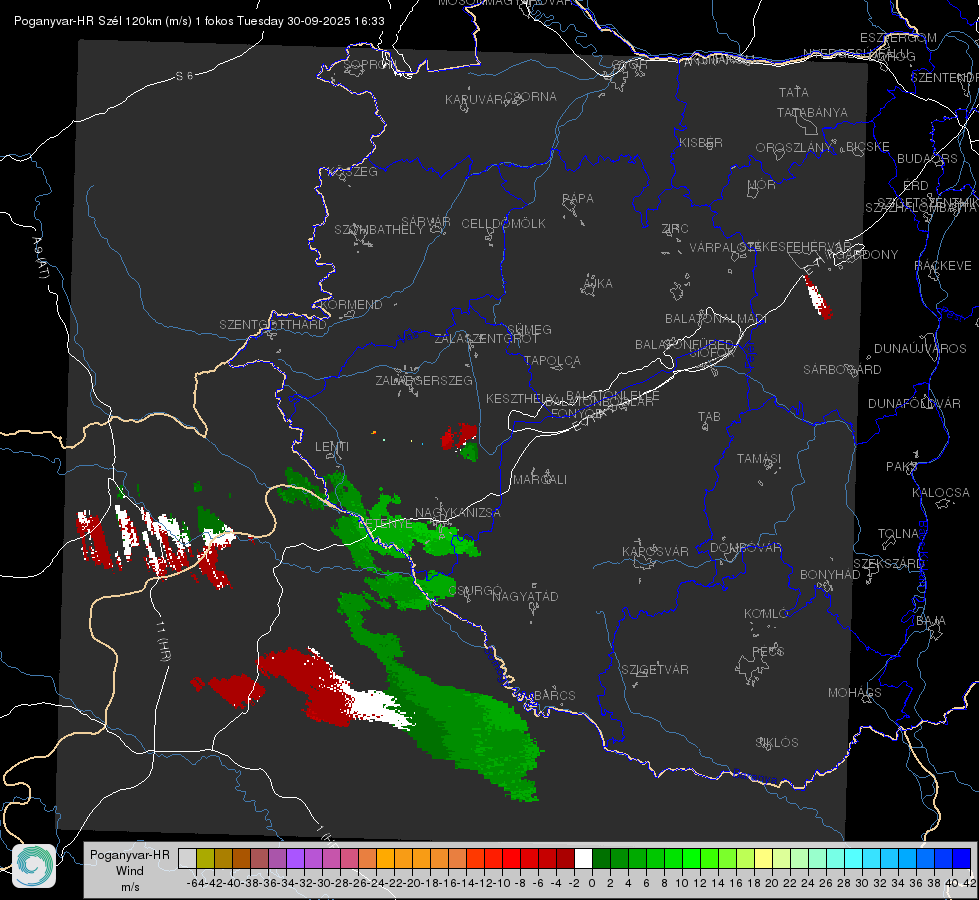Click the NAGYATAD label
Image resolution: width=979 pixels, height=900 pixels.
point(525,596)
